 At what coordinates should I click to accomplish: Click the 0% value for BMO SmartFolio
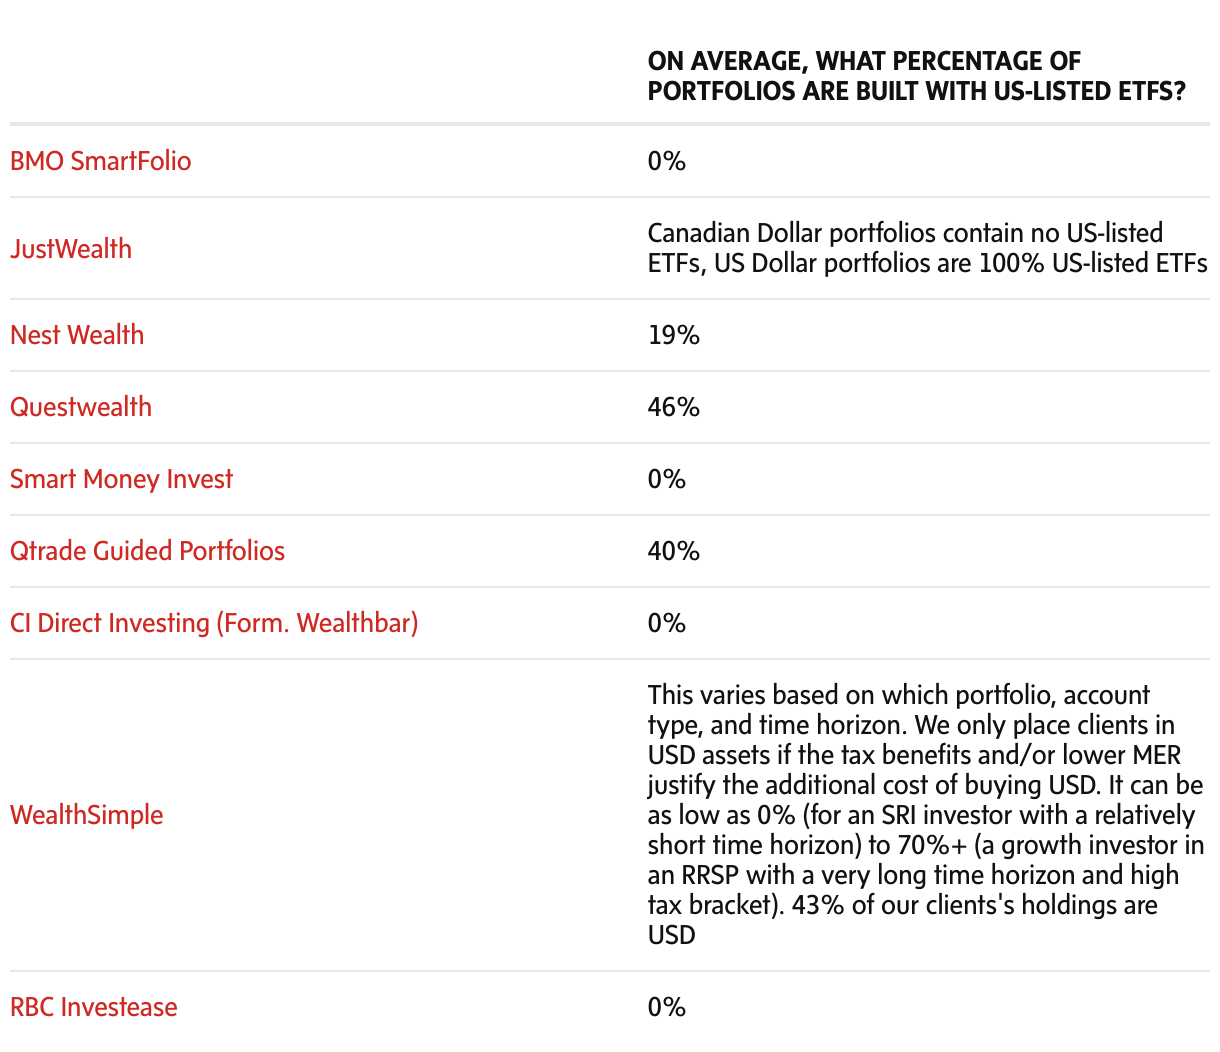click(667, 161)
